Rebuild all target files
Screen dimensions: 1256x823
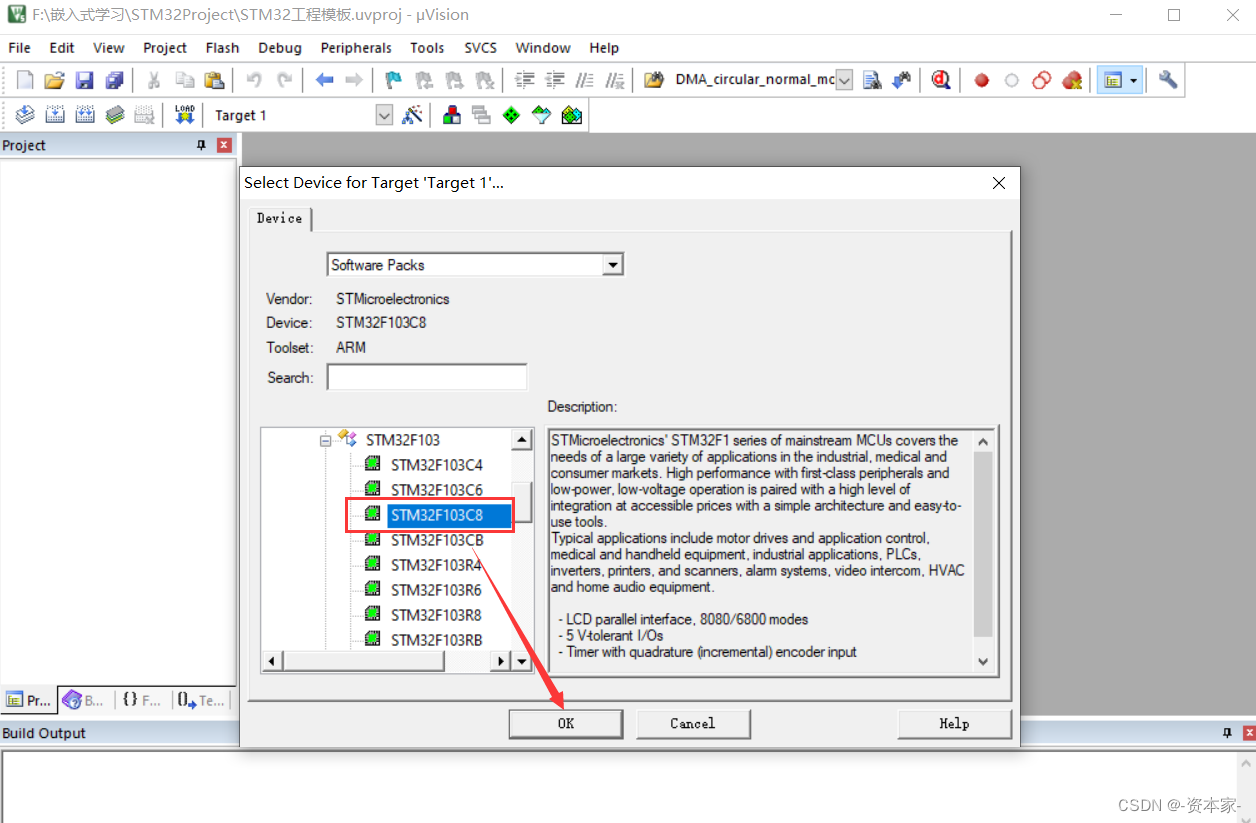click(x=85, y=115)
